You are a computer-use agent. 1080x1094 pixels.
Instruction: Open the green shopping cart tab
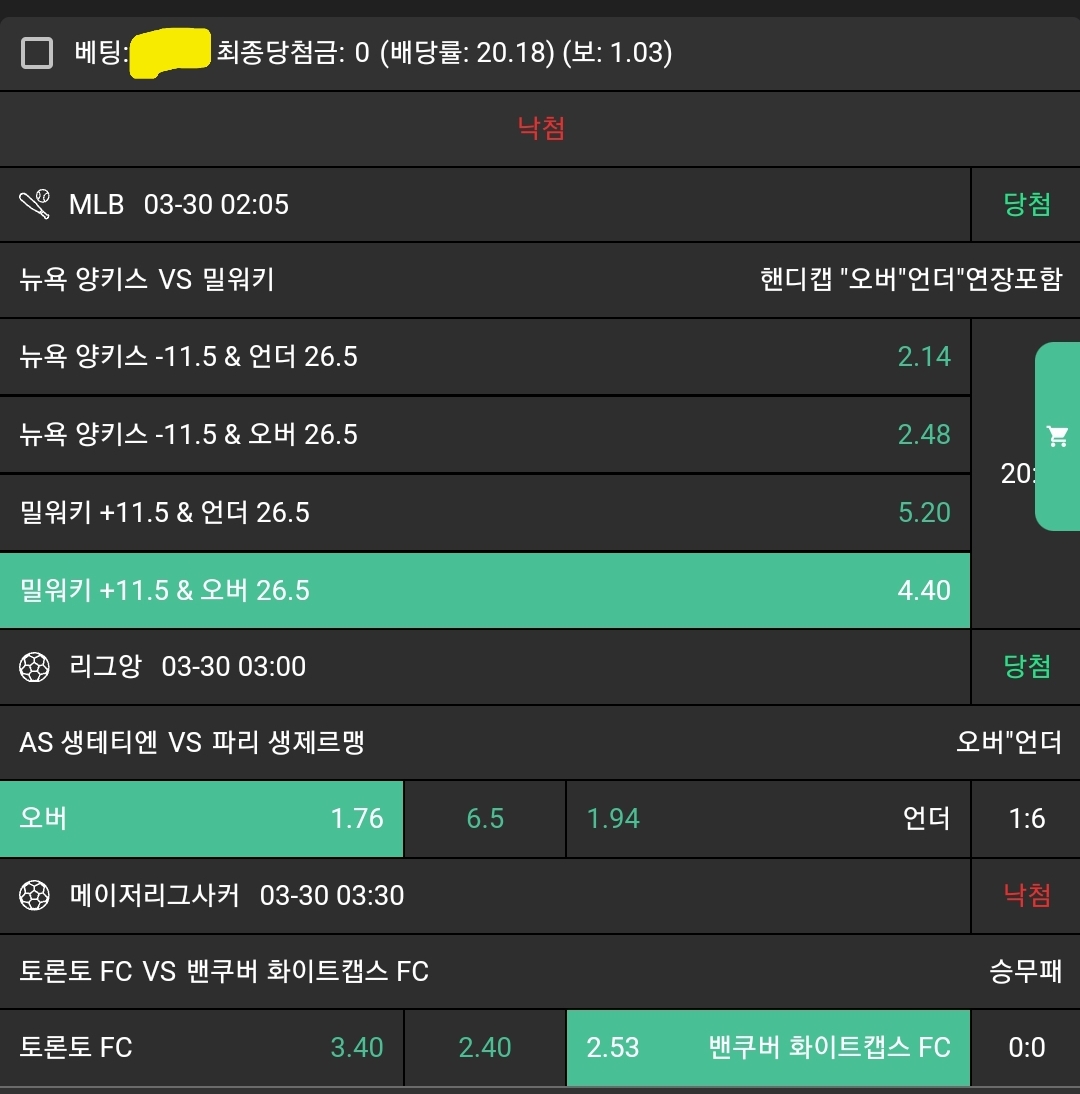tap(1057, 436)
